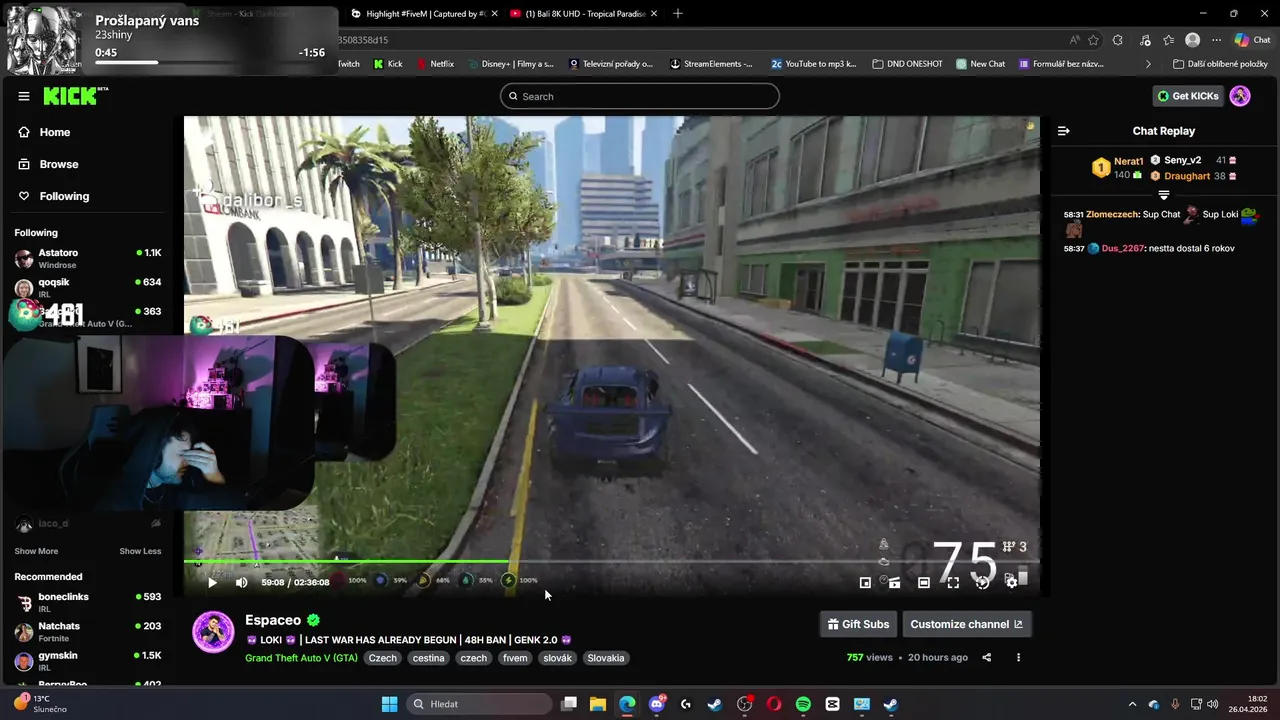Screen dimensions: 1280x720
Task: Seek on the video progress bar
Action: pos(611,561)
